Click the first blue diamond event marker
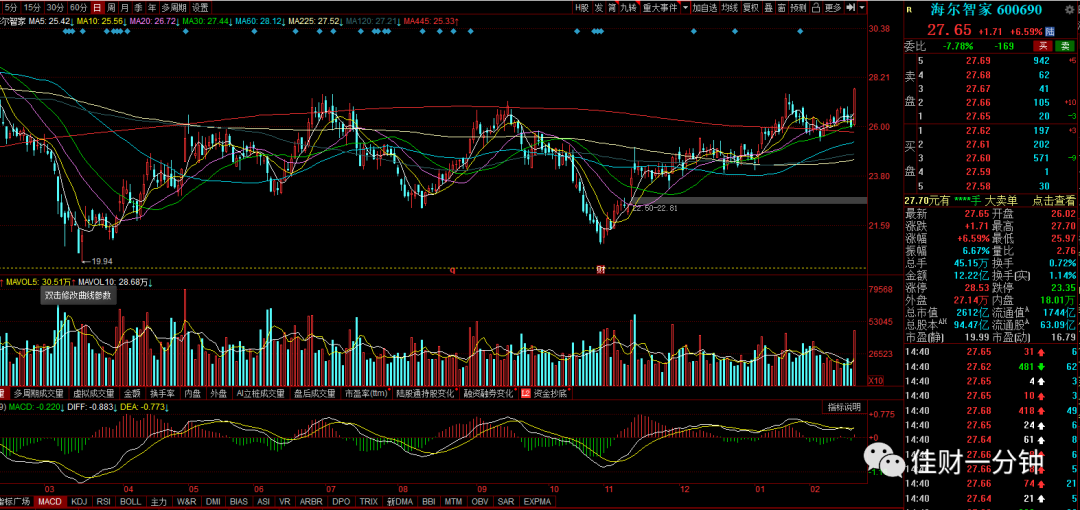Screen dimensions: 1080x510 click(x=65, y=32)
